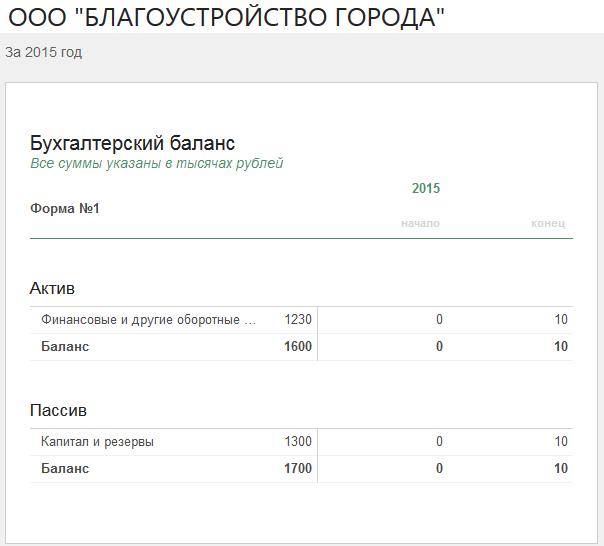604x546 pixels.
Task: Click balance line code 1600
Action: click(x=298, y=346)
